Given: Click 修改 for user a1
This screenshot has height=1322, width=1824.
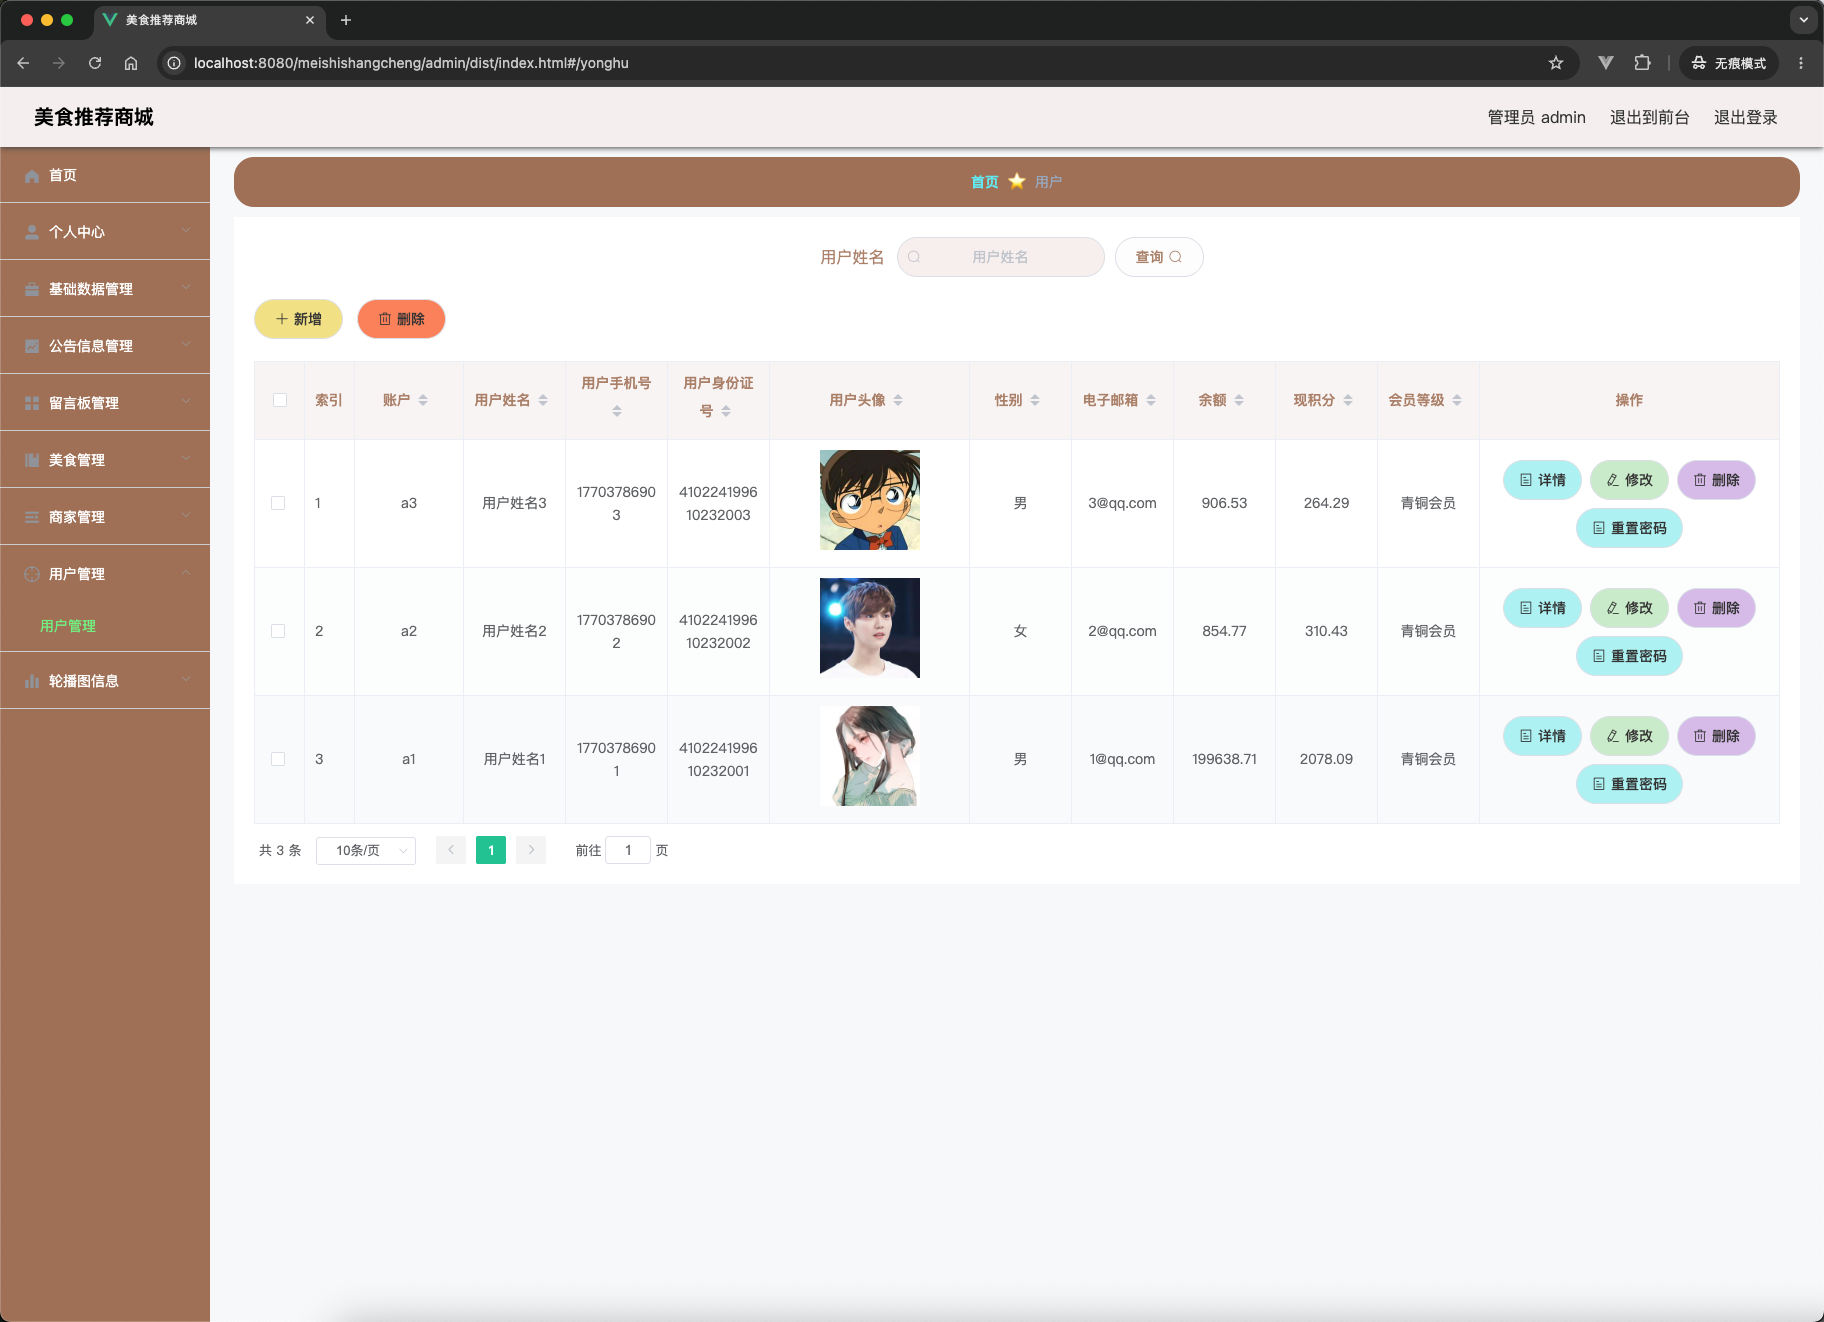Looking at the screenshot, I should (x=1629, y=736).
